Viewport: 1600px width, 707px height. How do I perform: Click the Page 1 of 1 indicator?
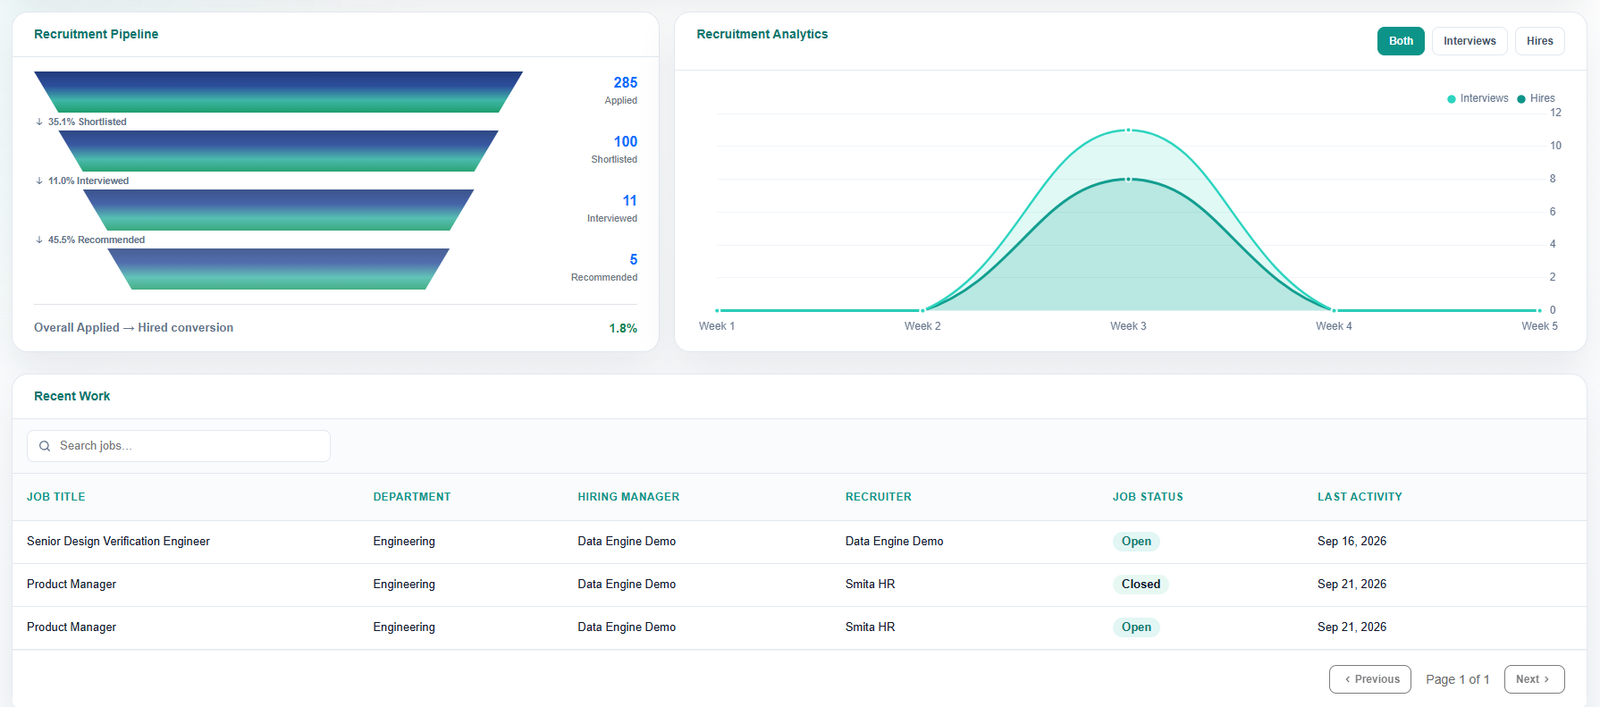[1457, 679]
